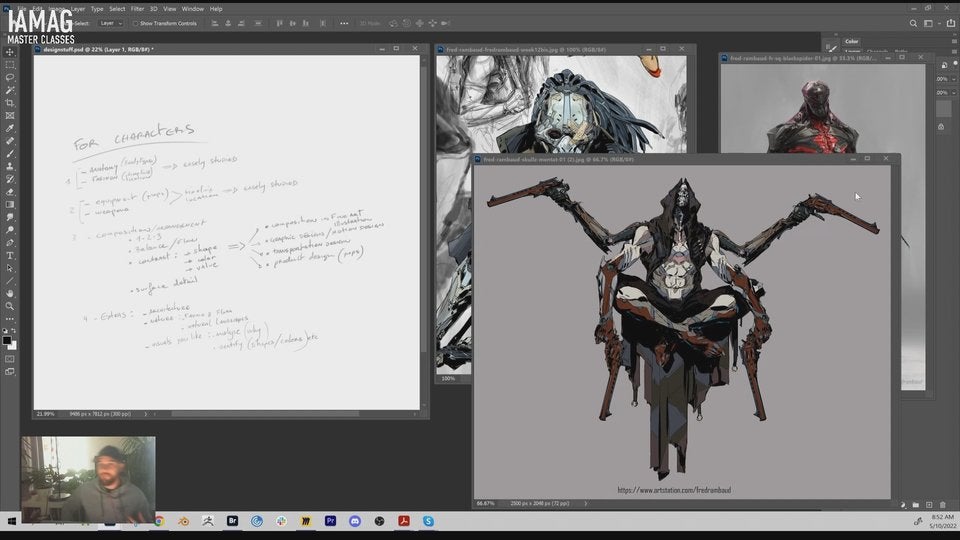Open the View menu
The image size is (960, 540).
(170, 9)
